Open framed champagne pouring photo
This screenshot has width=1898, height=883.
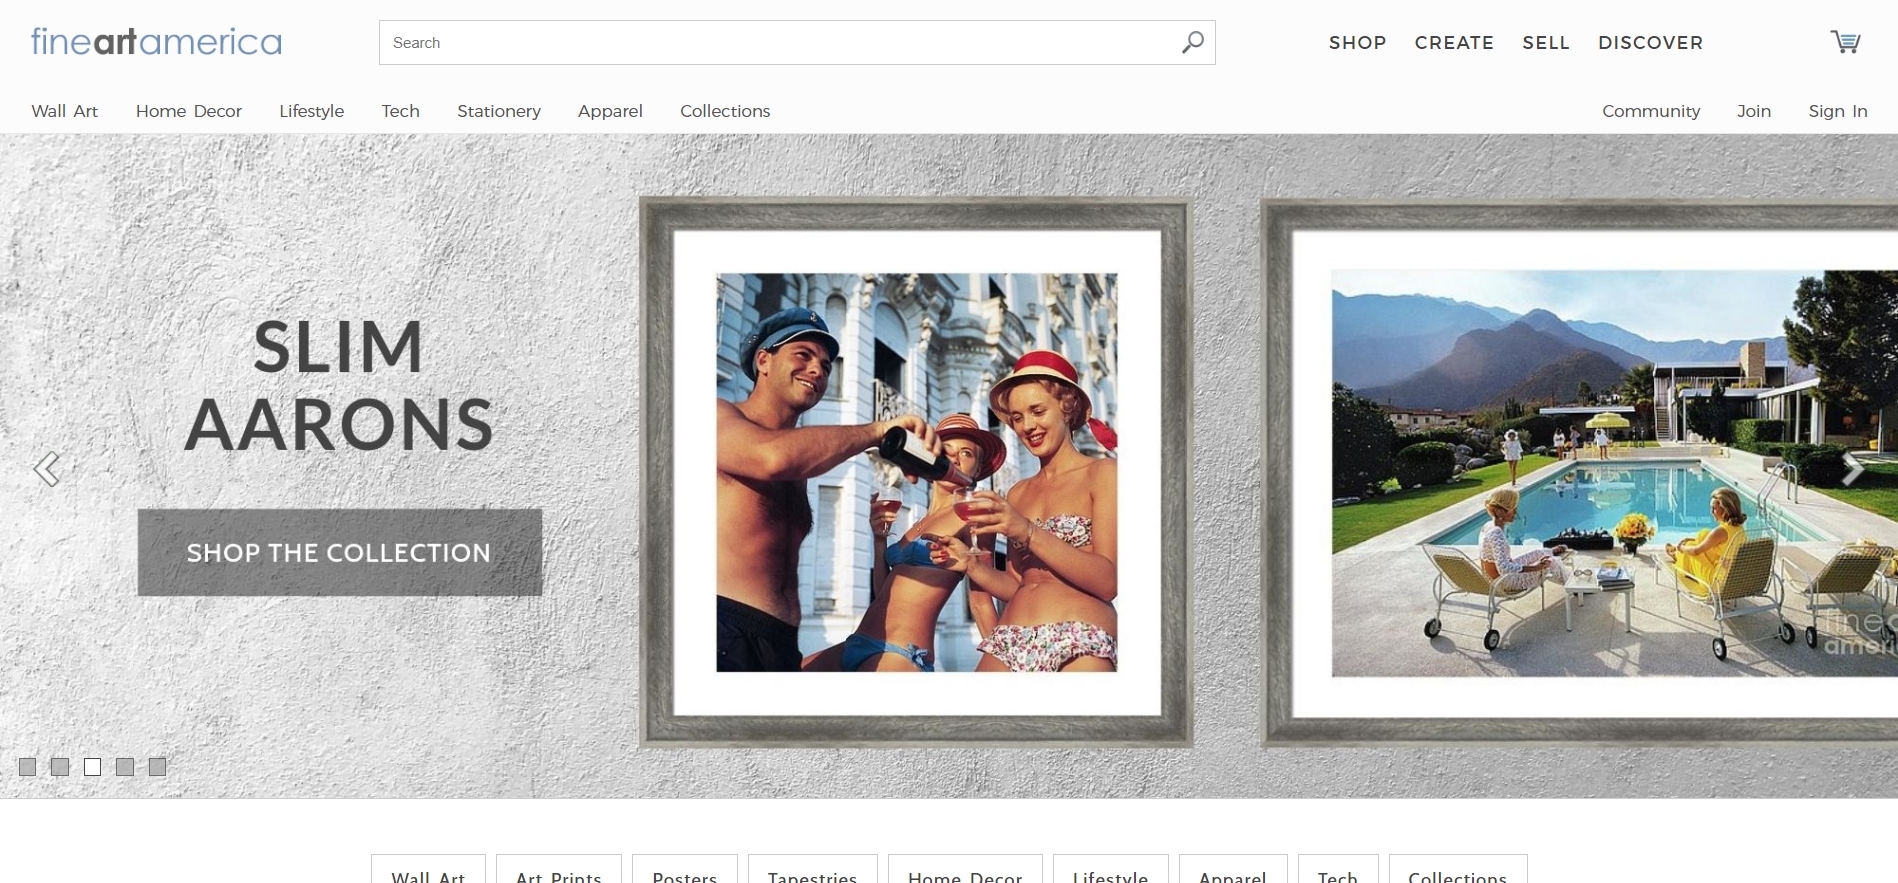[916, 472]
